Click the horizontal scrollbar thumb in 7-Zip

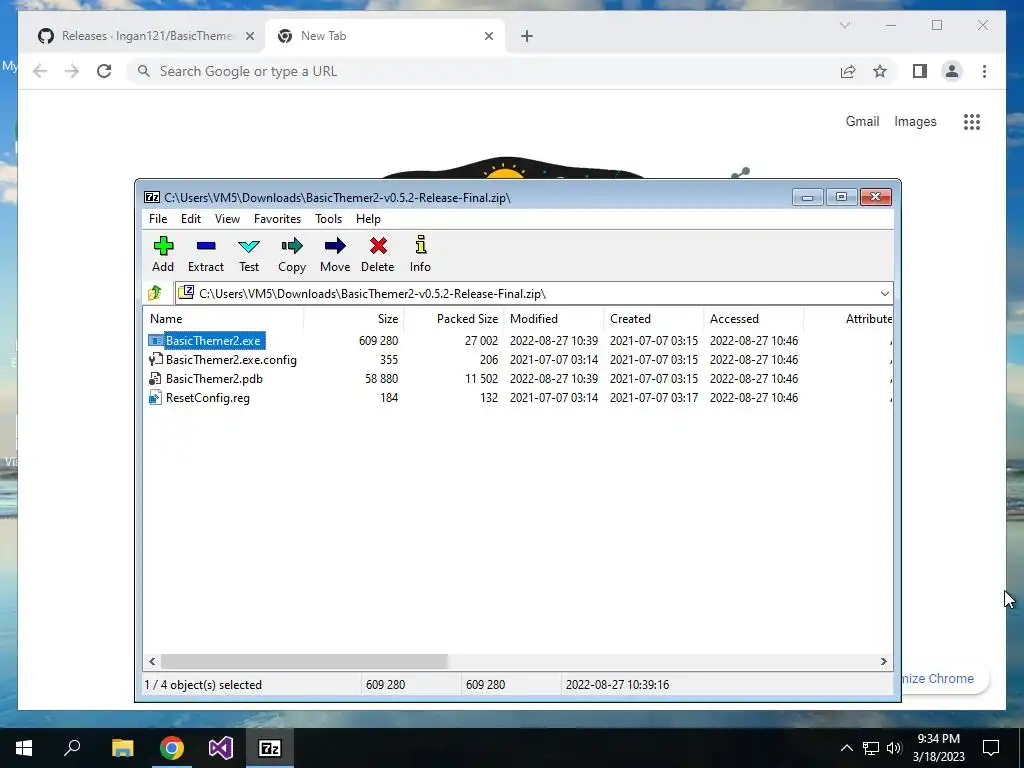pos(304,661)
